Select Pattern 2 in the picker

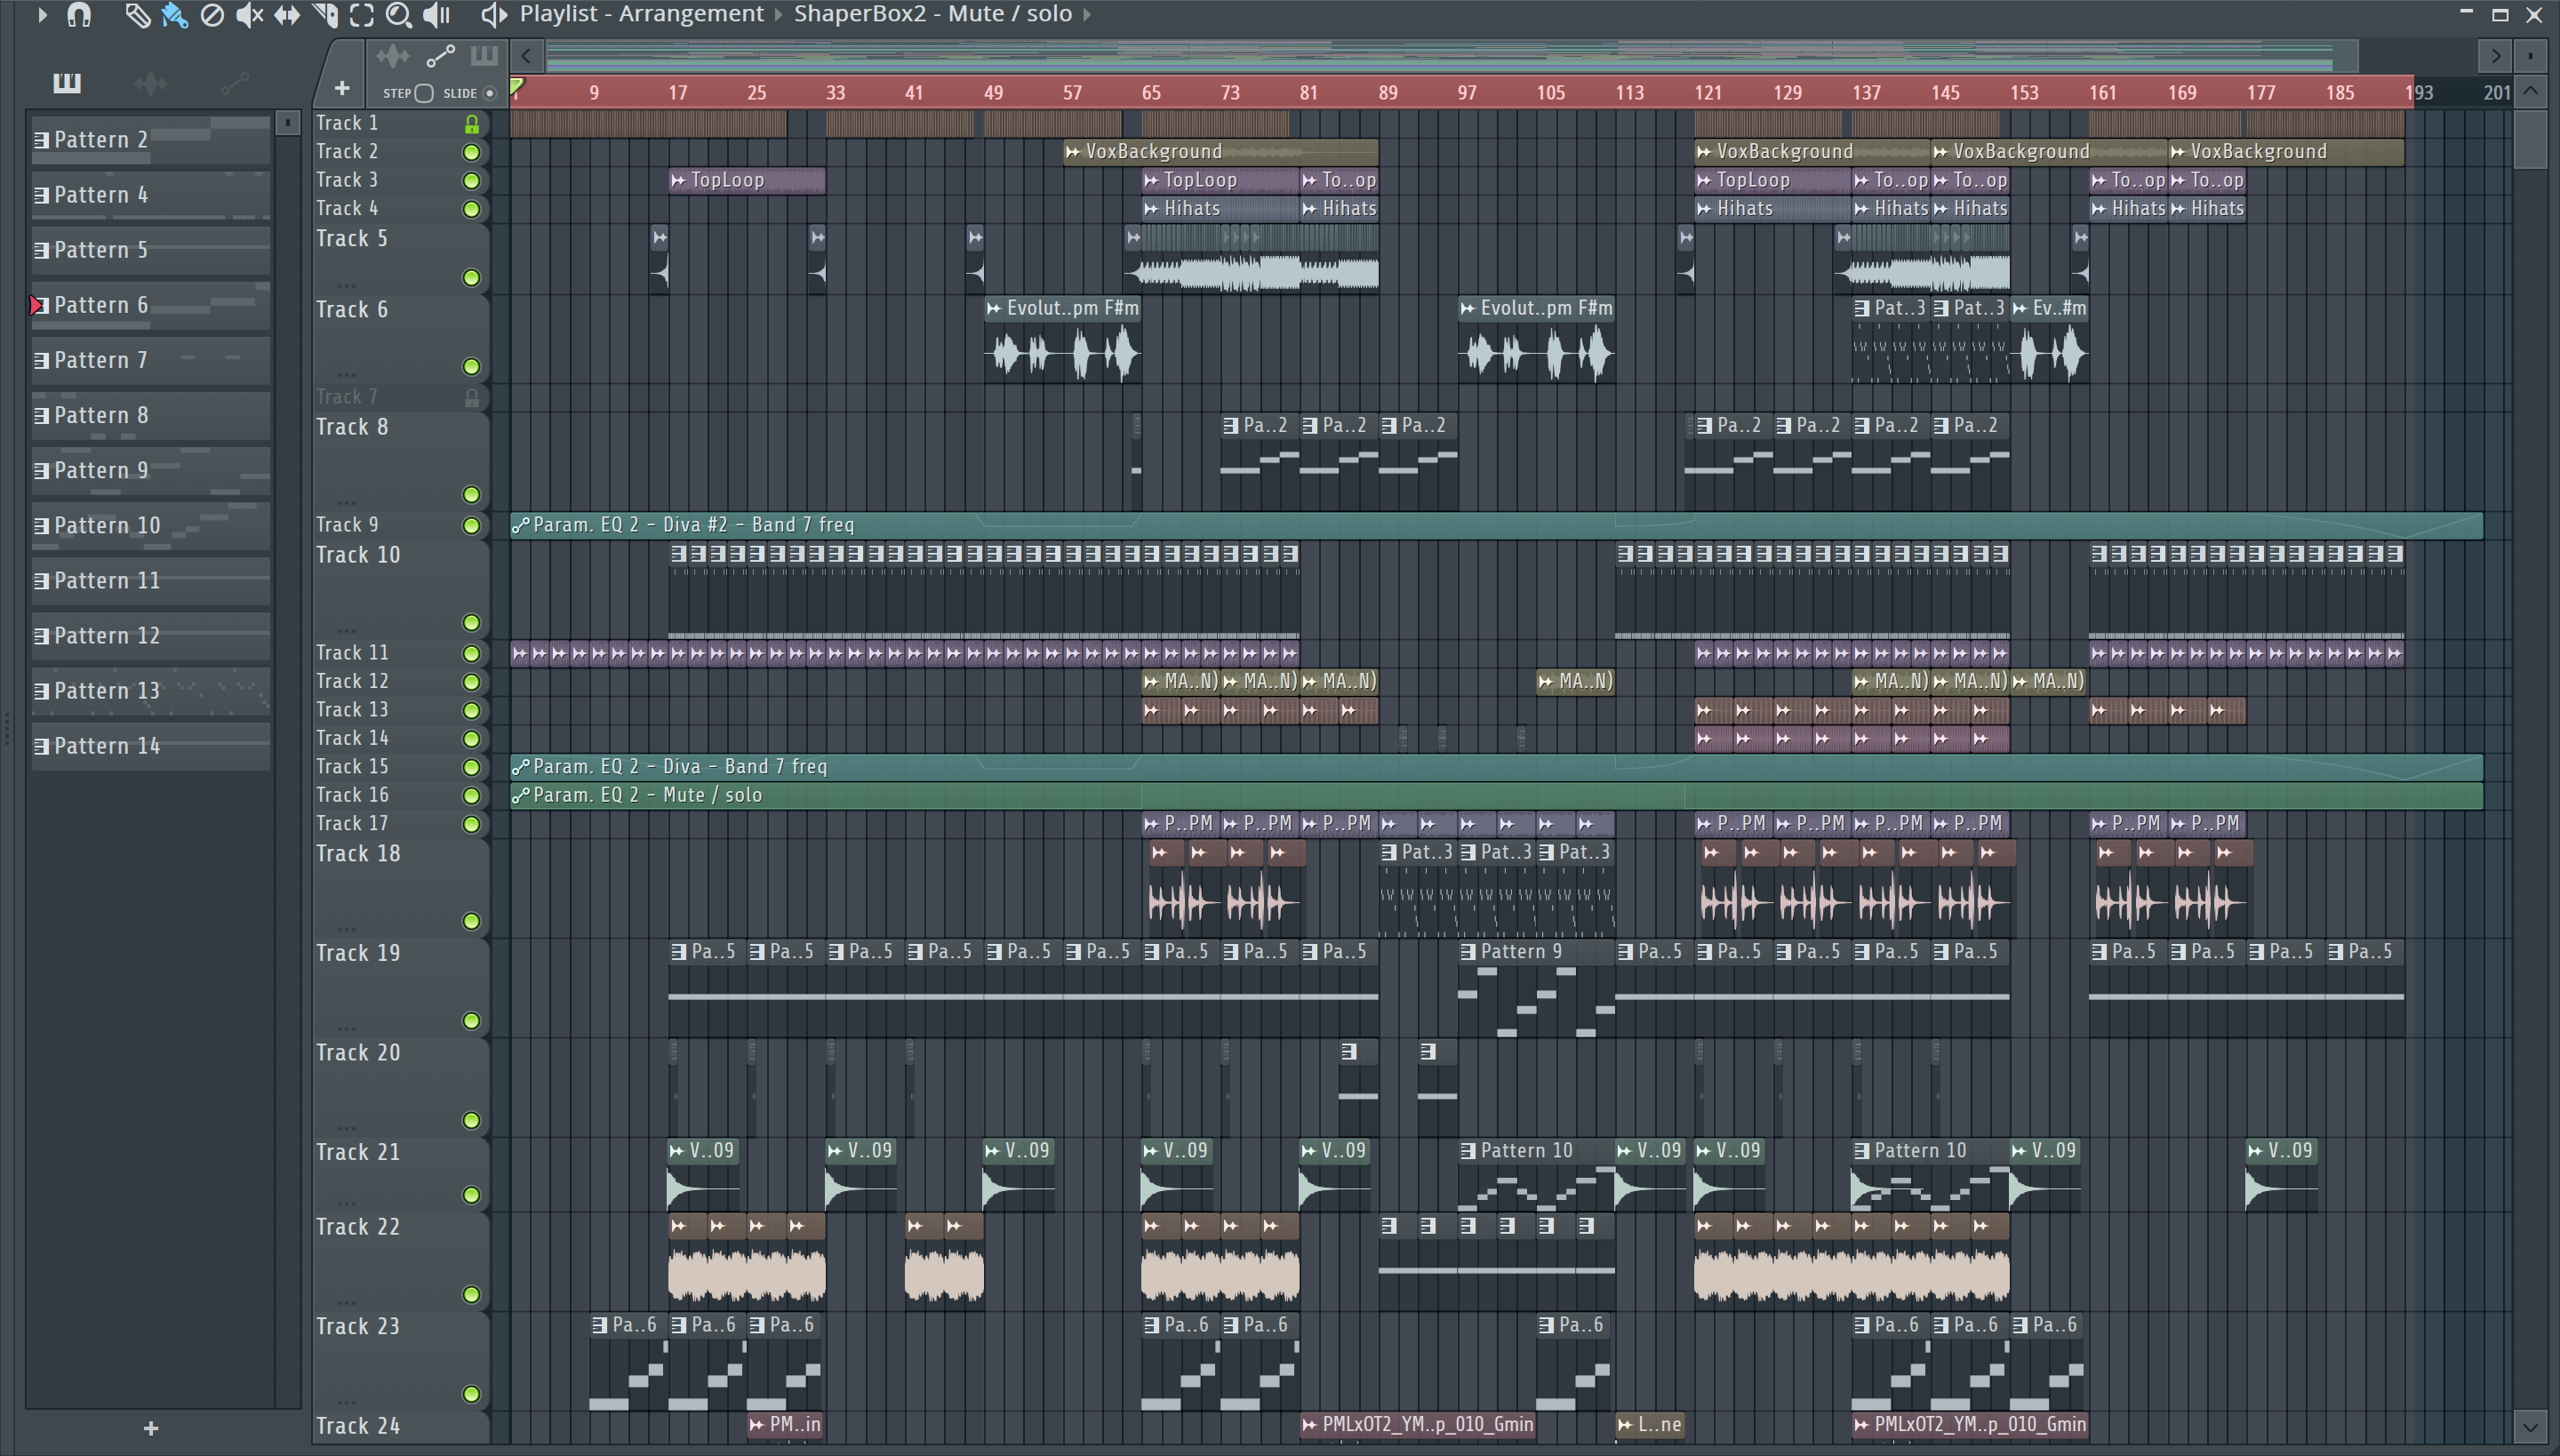click(150, 140)
